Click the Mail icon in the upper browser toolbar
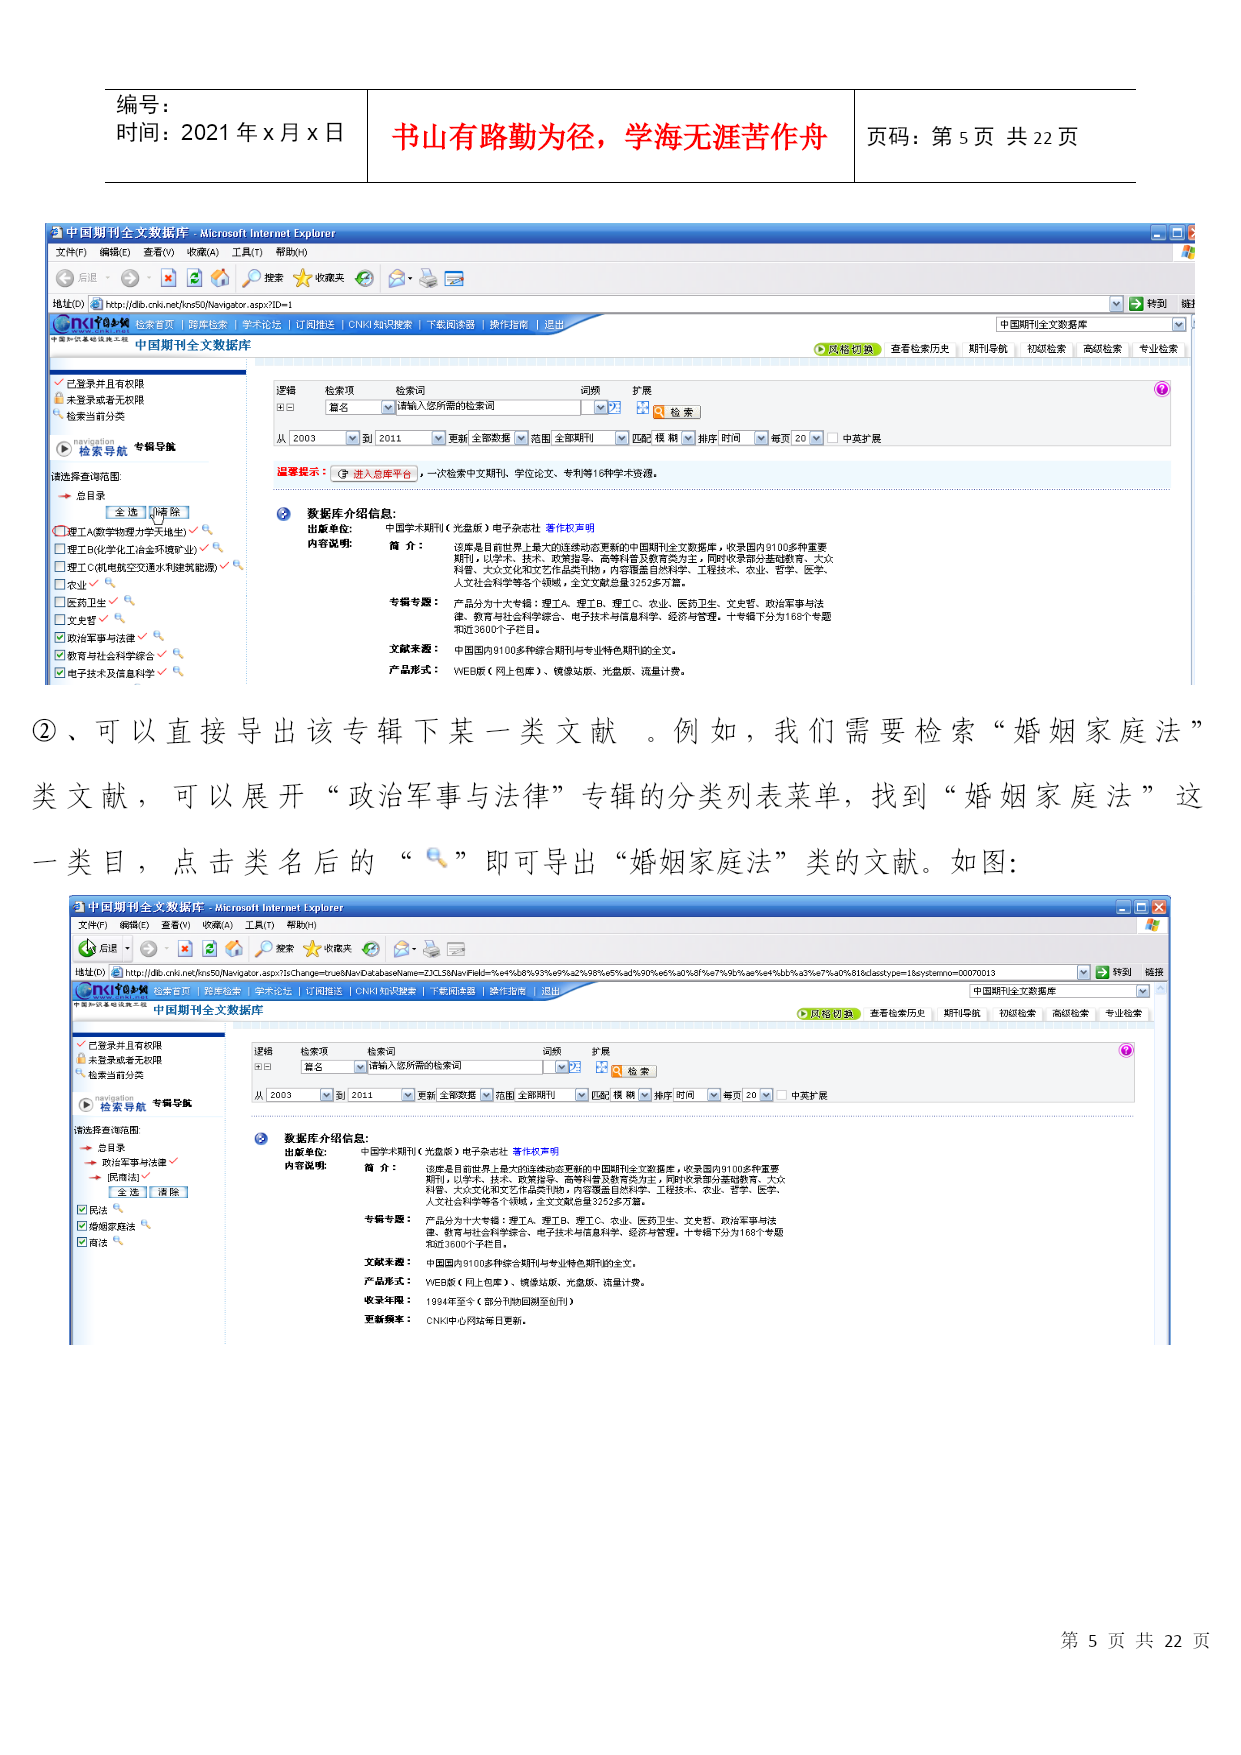1241x1755 pixels. 398,278
